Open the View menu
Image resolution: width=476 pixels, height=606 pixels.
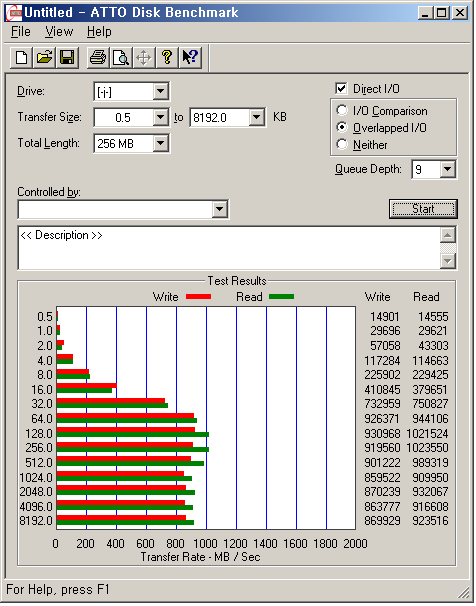(59, 31)
